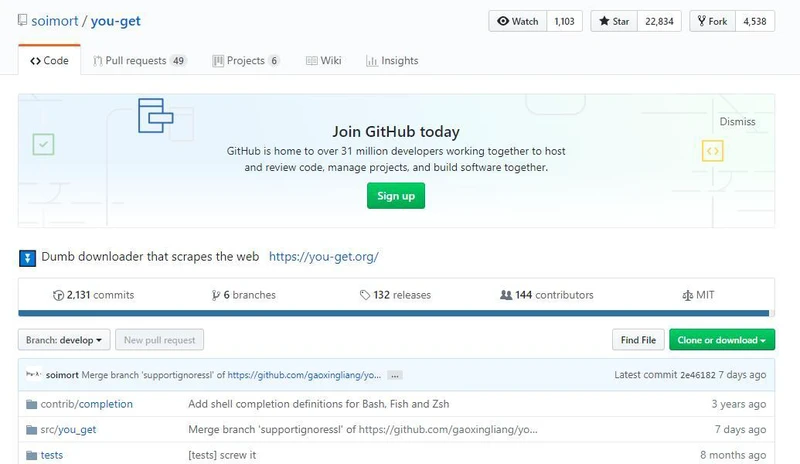
Task: Click the pull request icon on tab
Action: (97, 61)
